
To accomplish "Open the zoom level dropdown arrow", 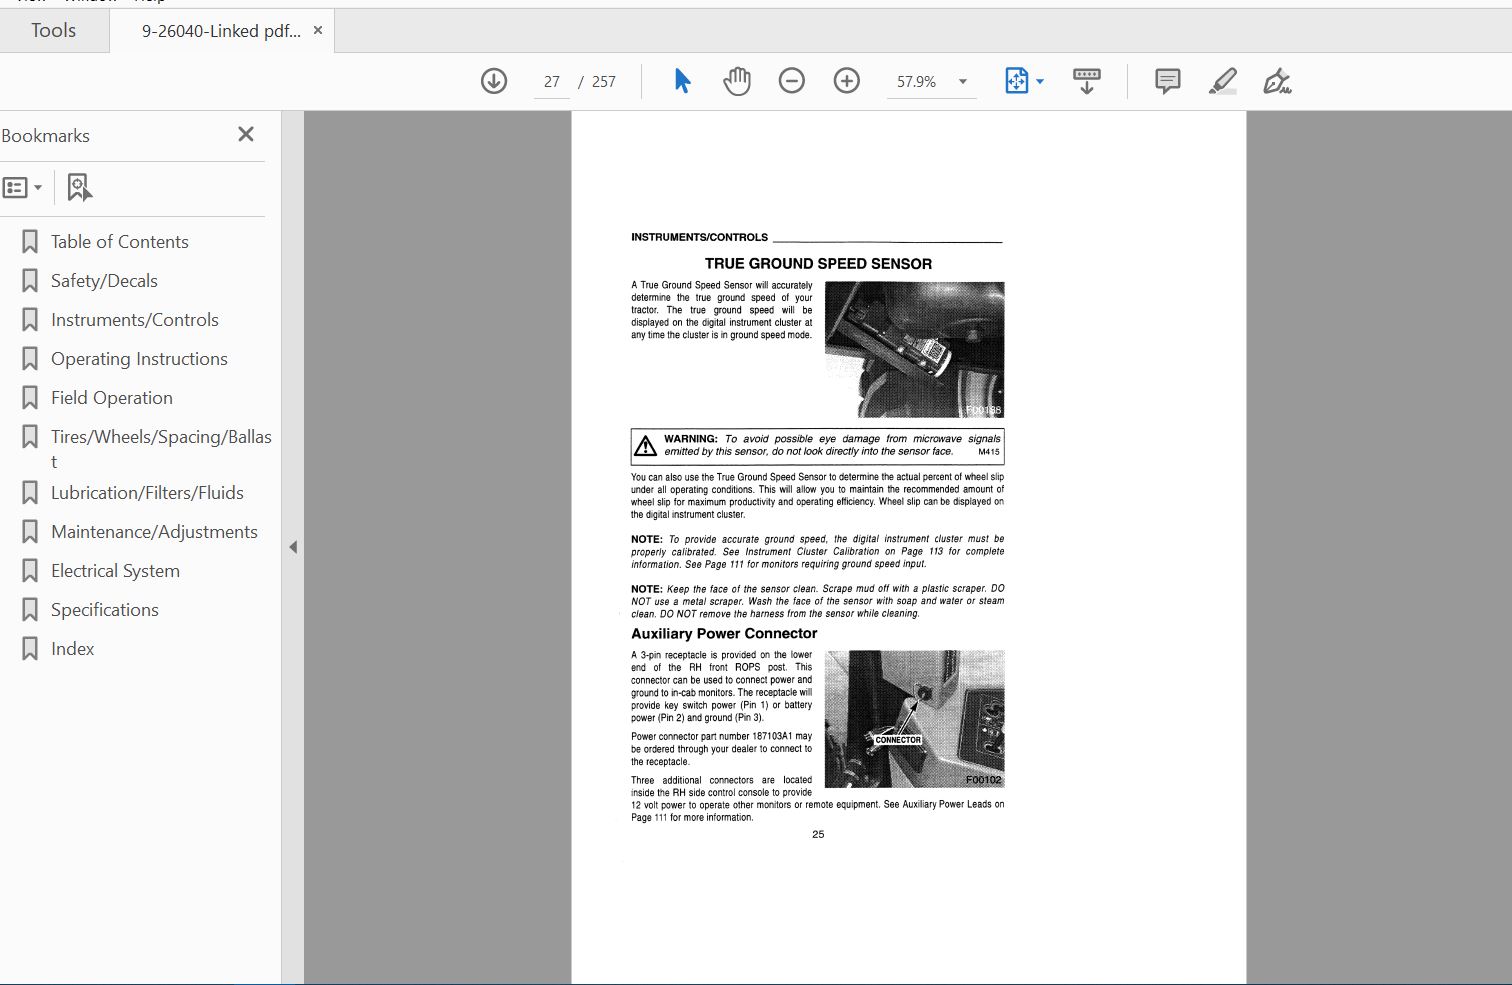I will click(x=963, y=82).
